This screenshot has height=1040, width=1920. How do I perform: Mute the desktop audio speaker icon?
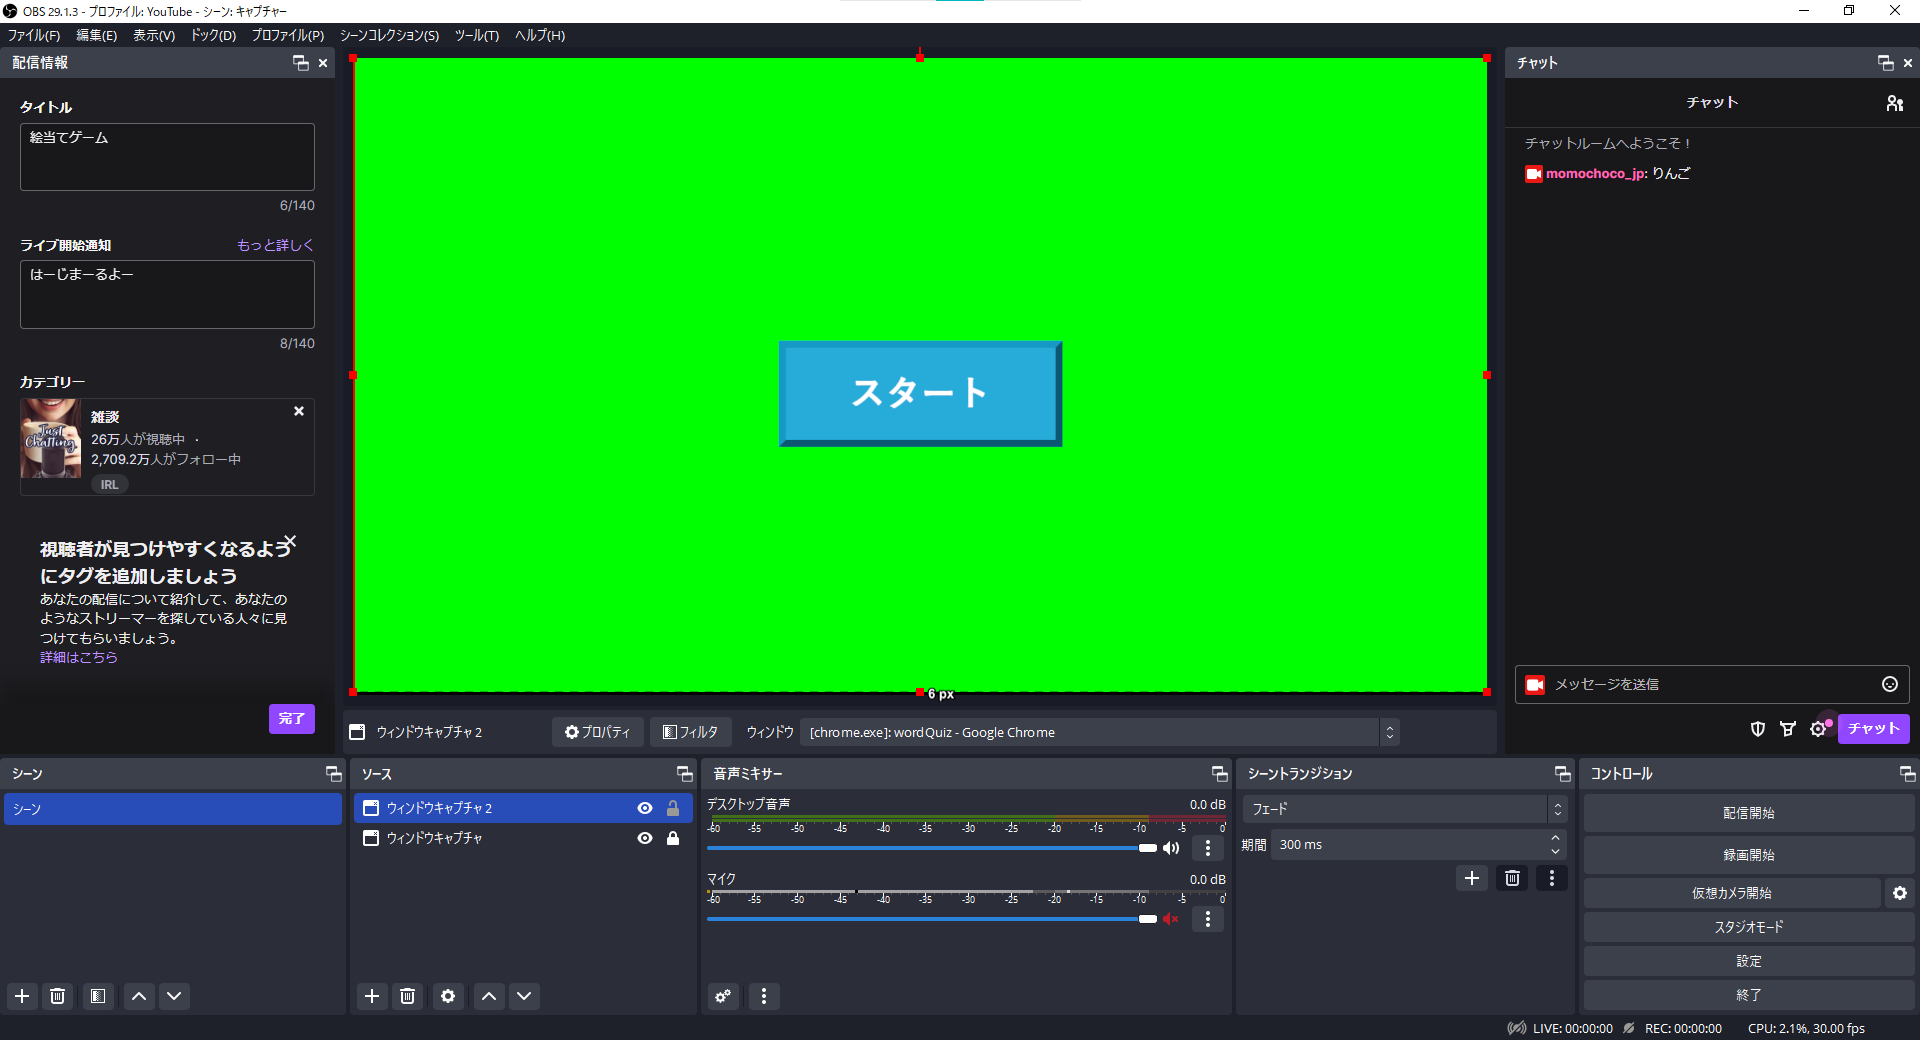pyautogui.click(x=1171, y=848)
